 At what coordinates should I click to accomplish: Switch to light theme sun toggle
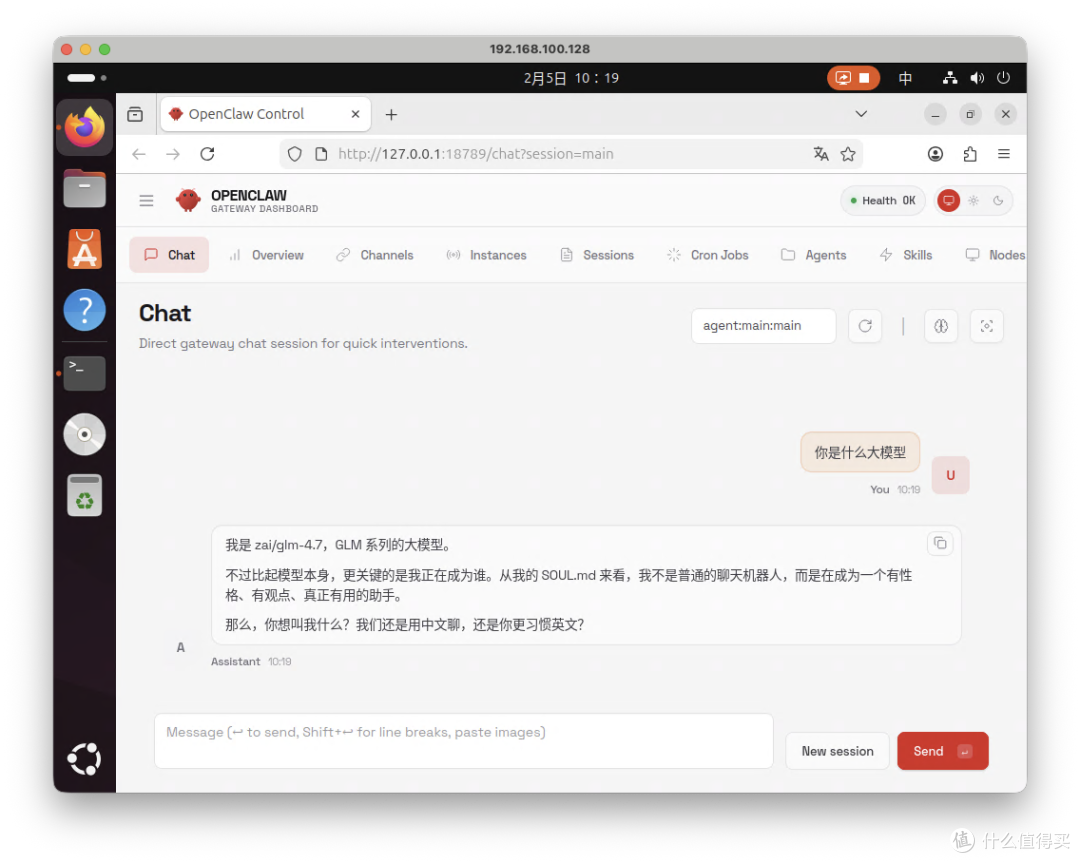point(973,200)
